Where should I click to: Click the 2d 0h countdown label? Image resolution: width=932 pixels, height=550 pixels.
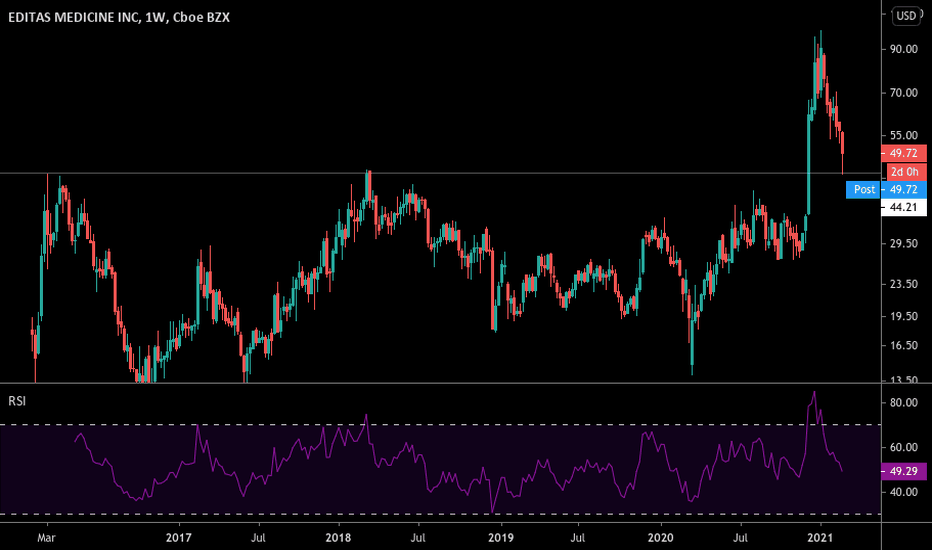pyautogui.click(x=906, y=172)
